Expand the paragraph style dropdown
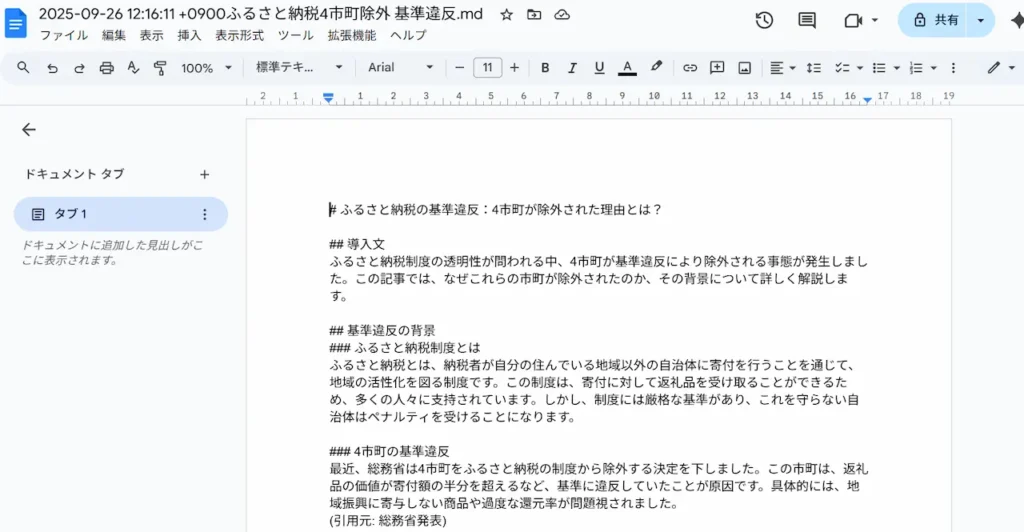The height and width of the screenshot is (532, 1024). pyautogui.click(x=298, y=68)
